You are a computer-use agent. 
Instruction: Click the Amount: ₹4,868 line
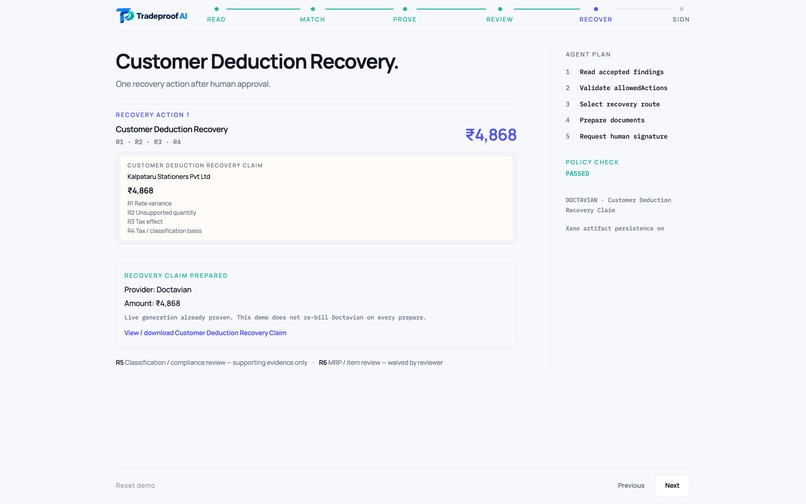point(152,303)
